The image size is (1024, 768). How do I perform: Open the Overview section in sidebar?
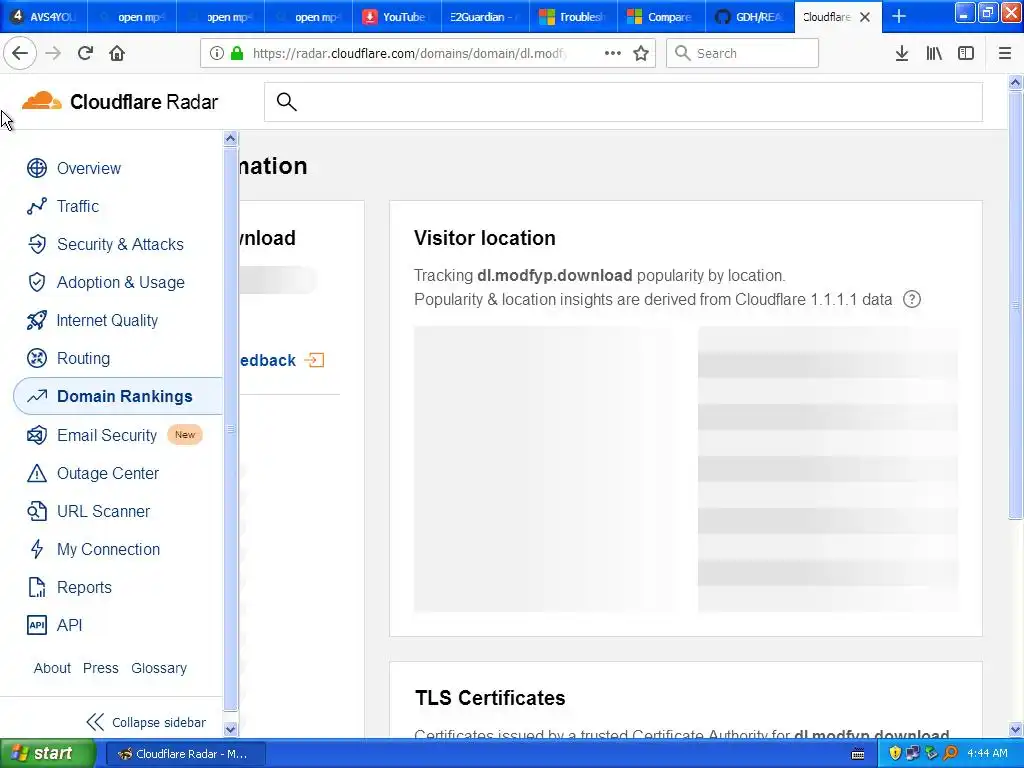(x=88, y=168)
